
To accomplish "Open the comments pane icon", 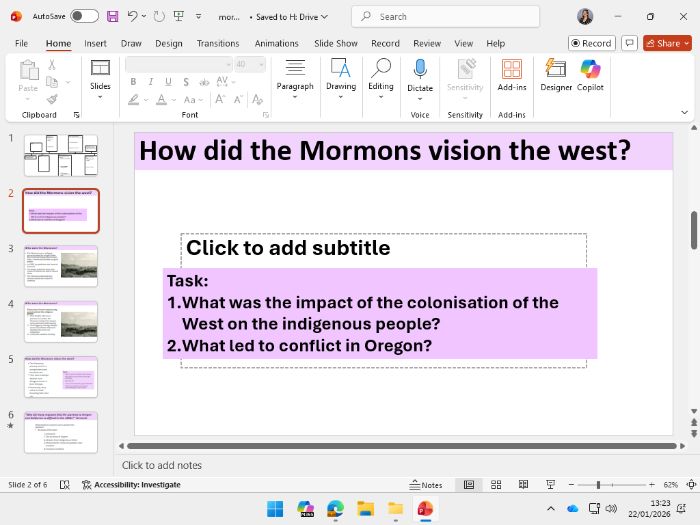I will coord(629,43).
